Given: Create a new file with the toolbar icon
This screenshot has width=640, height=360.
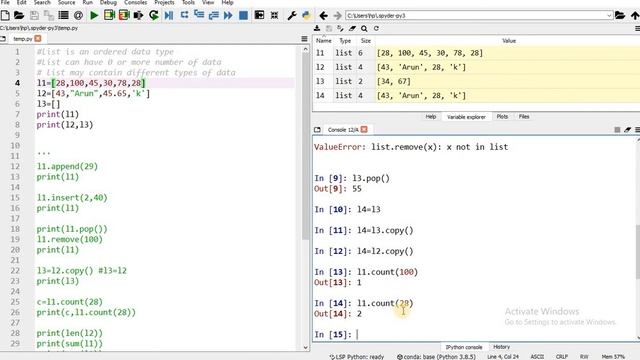Looking at the screenshot, I should tap(5, 16).
